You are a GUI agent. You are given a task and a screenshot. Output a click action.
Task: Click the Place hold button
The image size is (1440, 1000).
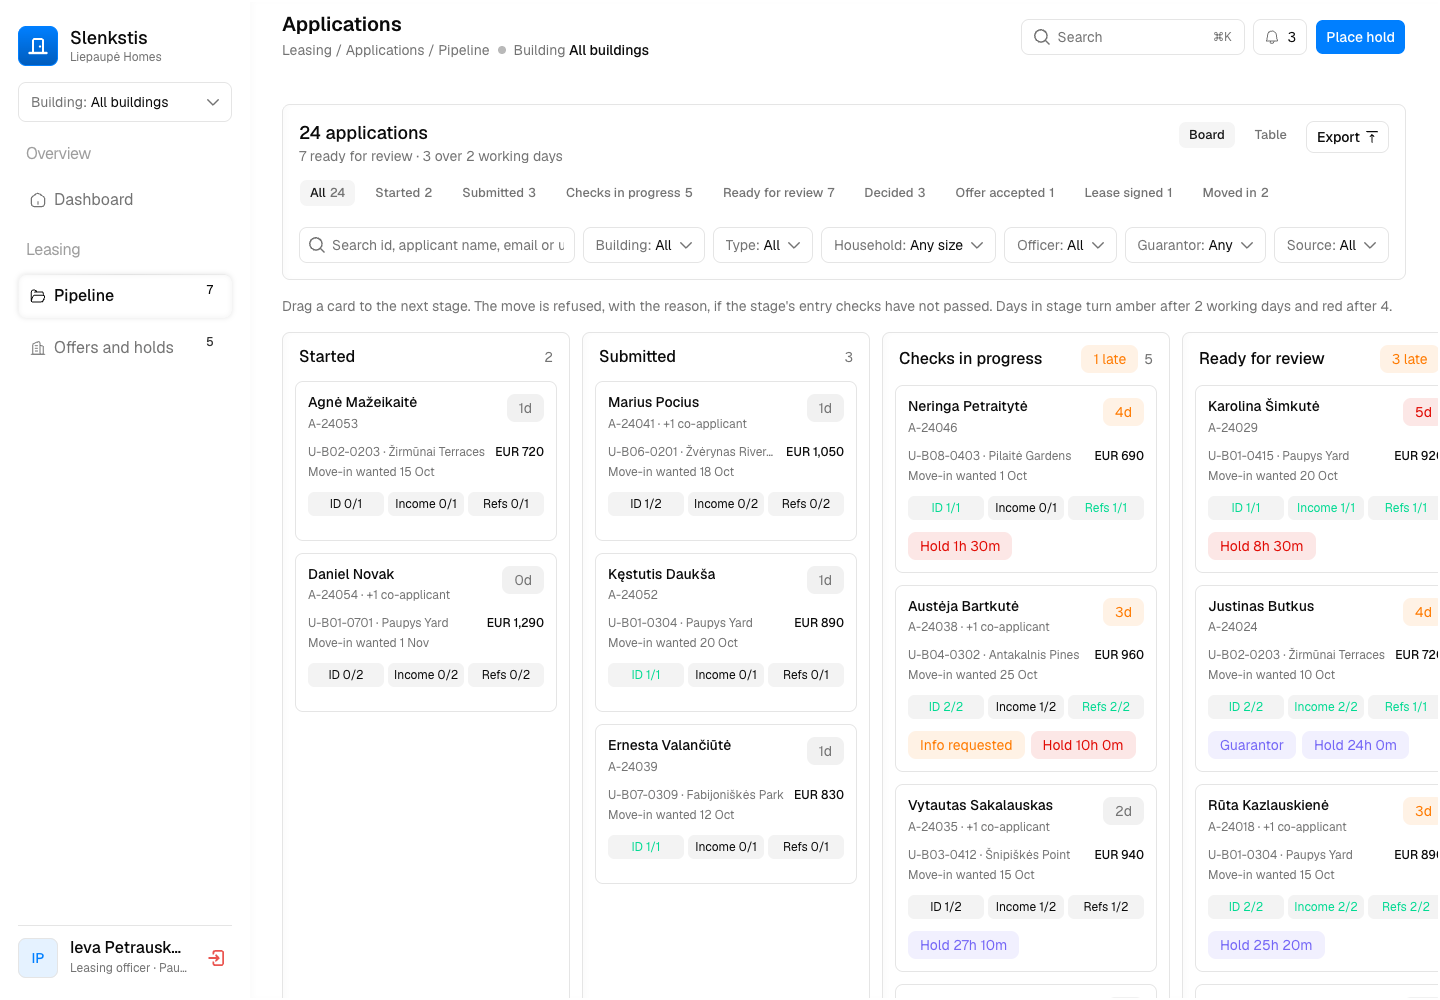point(1360,37)
